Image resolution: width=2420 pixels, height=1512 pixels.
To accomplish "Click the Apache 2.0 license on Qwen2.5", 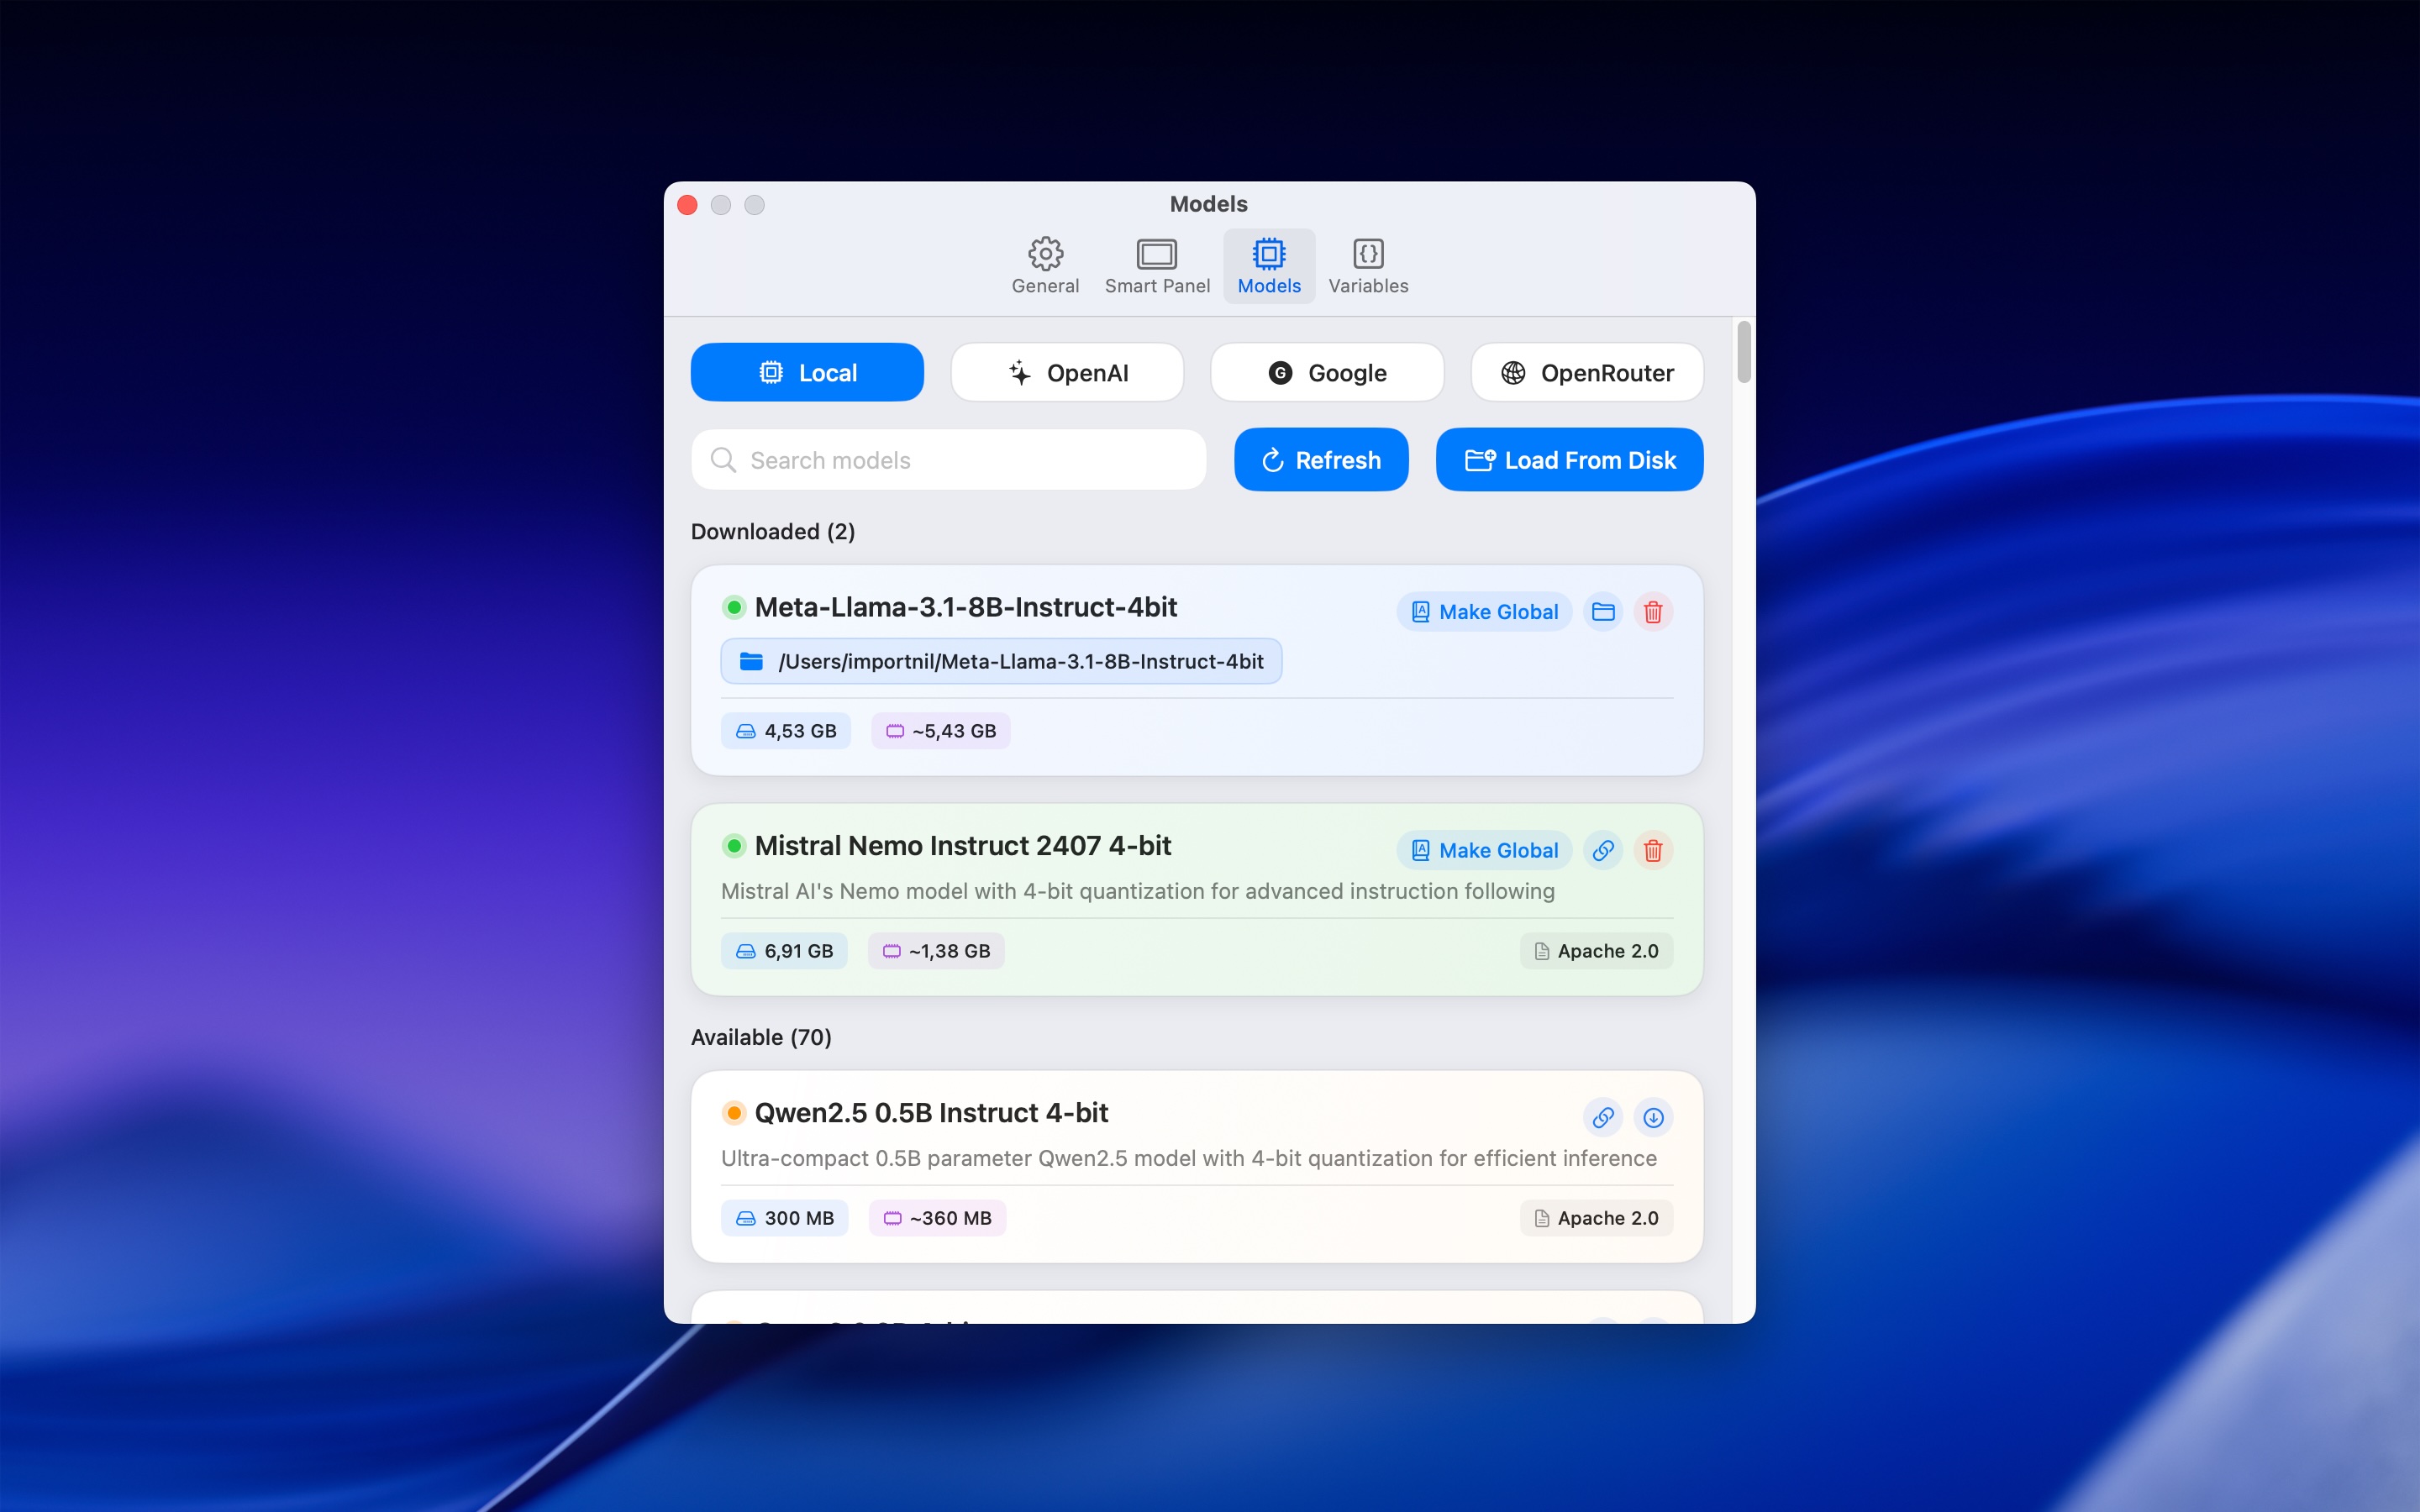I will coord(1596,1218).
